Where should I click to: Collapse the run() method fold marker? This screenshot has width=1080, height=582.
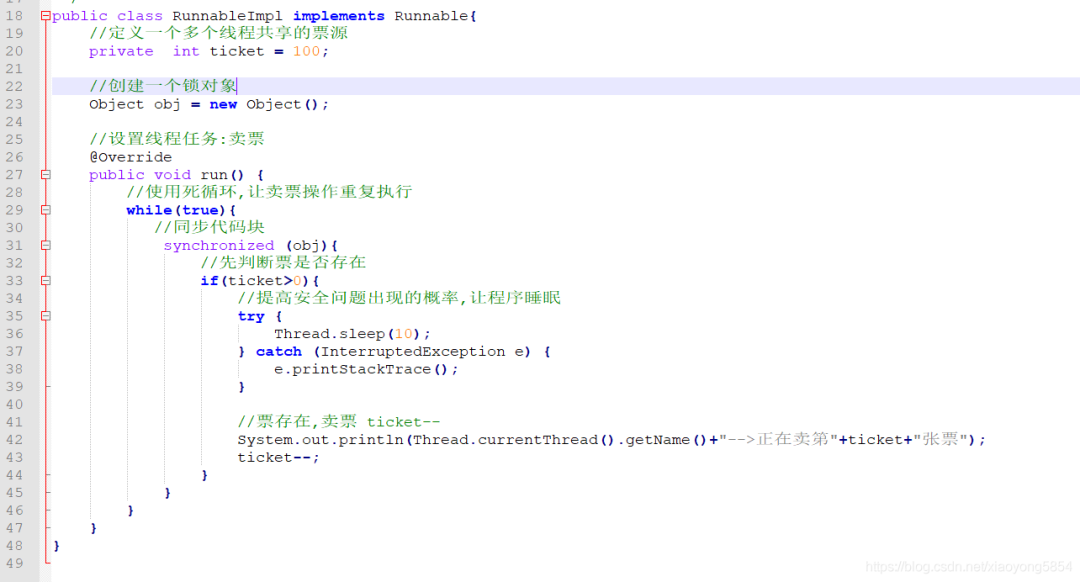coord(45,175)
